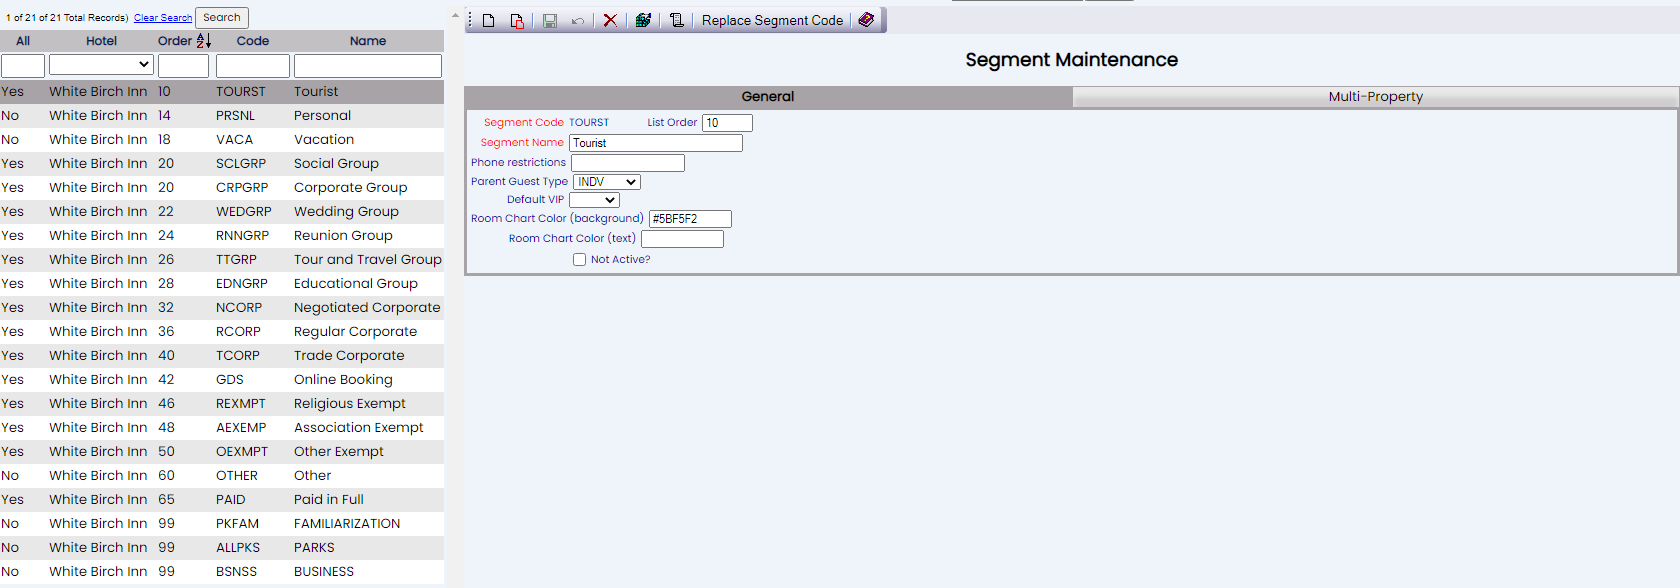
Task: Click the Code column header
Action: pos(253,41)
